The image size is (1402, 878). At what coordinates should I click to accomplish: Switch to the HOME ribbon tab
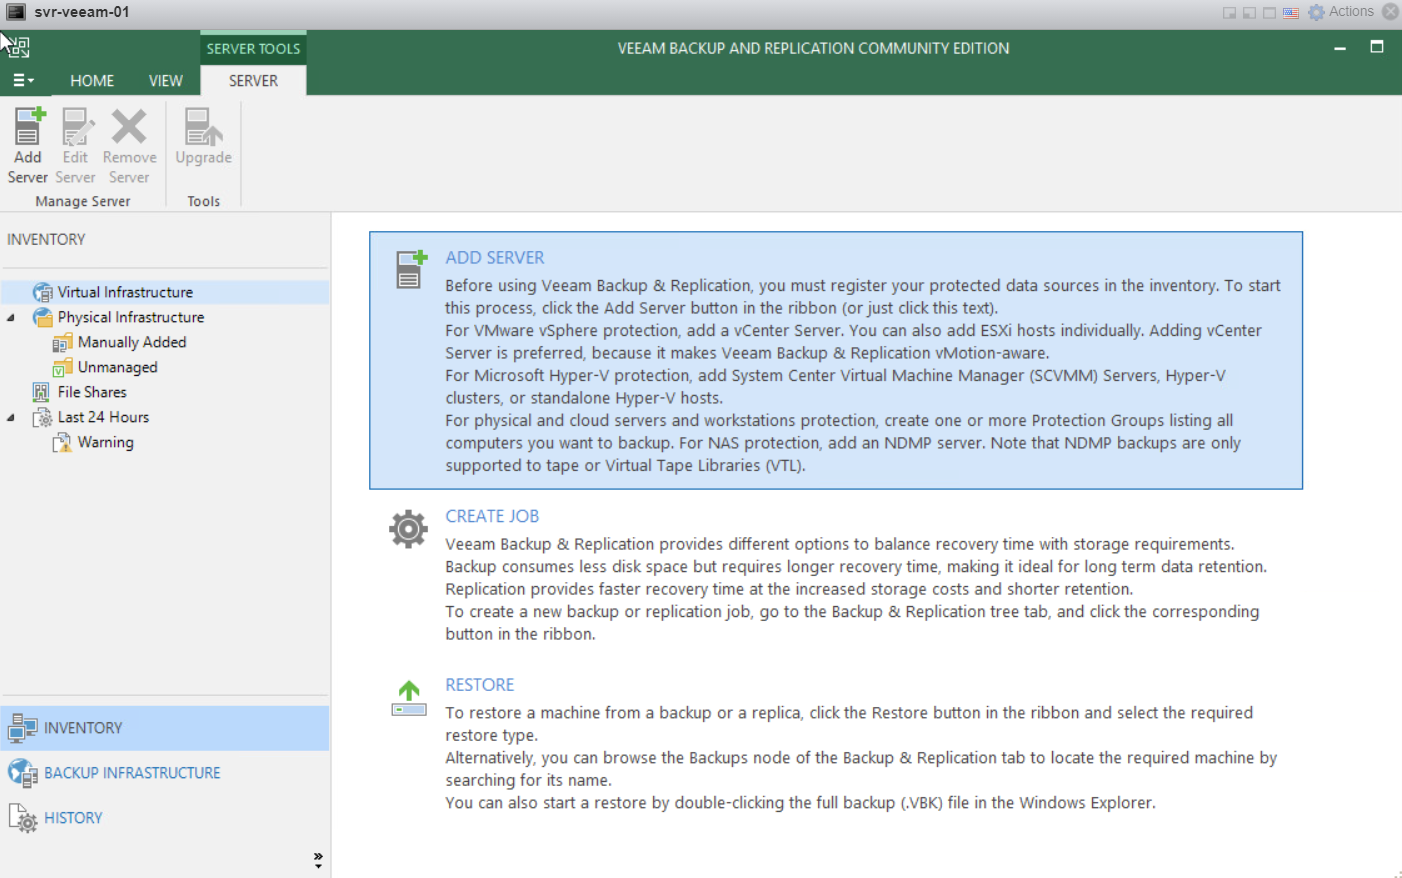coord(92,81)
